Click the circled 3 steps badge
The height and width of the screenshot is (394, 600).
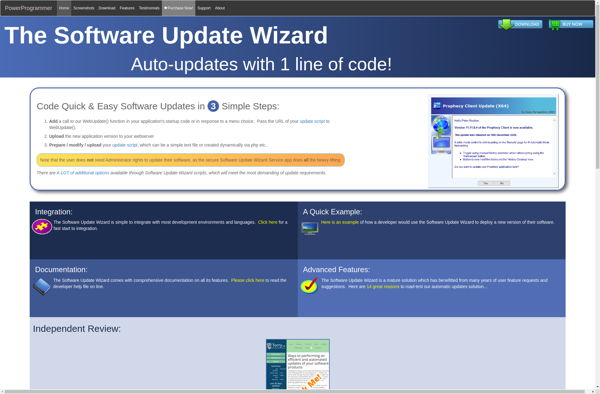pyautogui.click(x=213, y=106)
